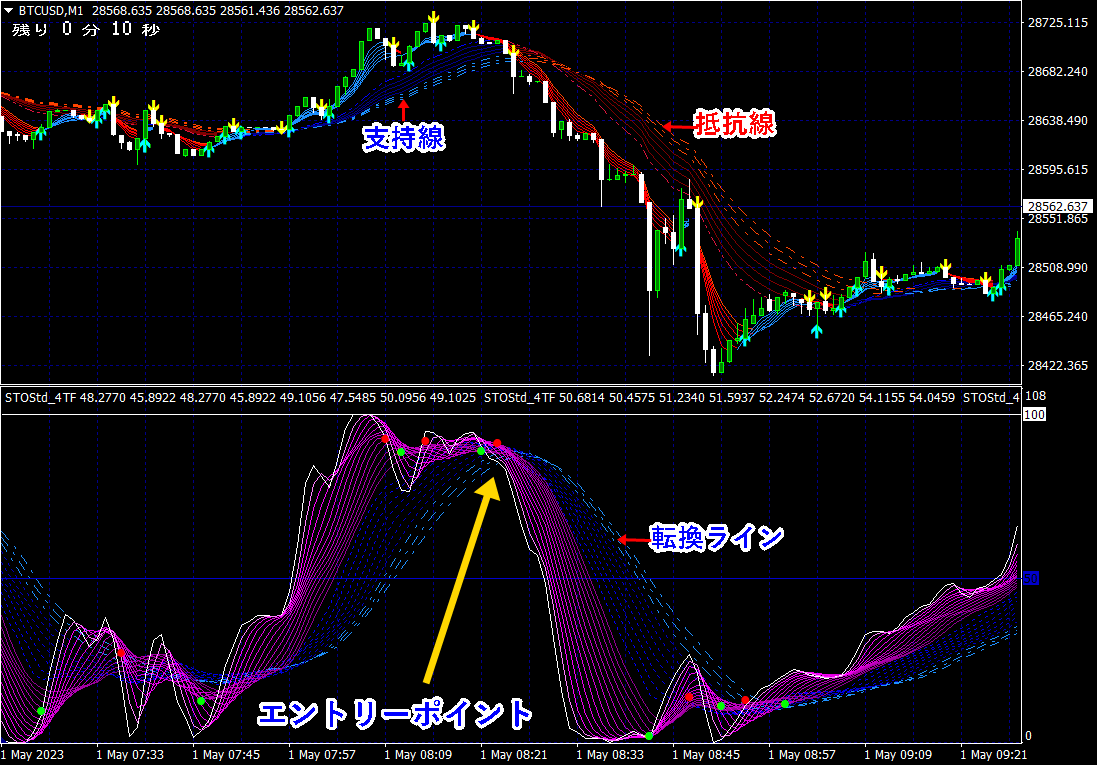Click the red arrow pointing at 抵抗線
1097x765 pixels.
676,126
